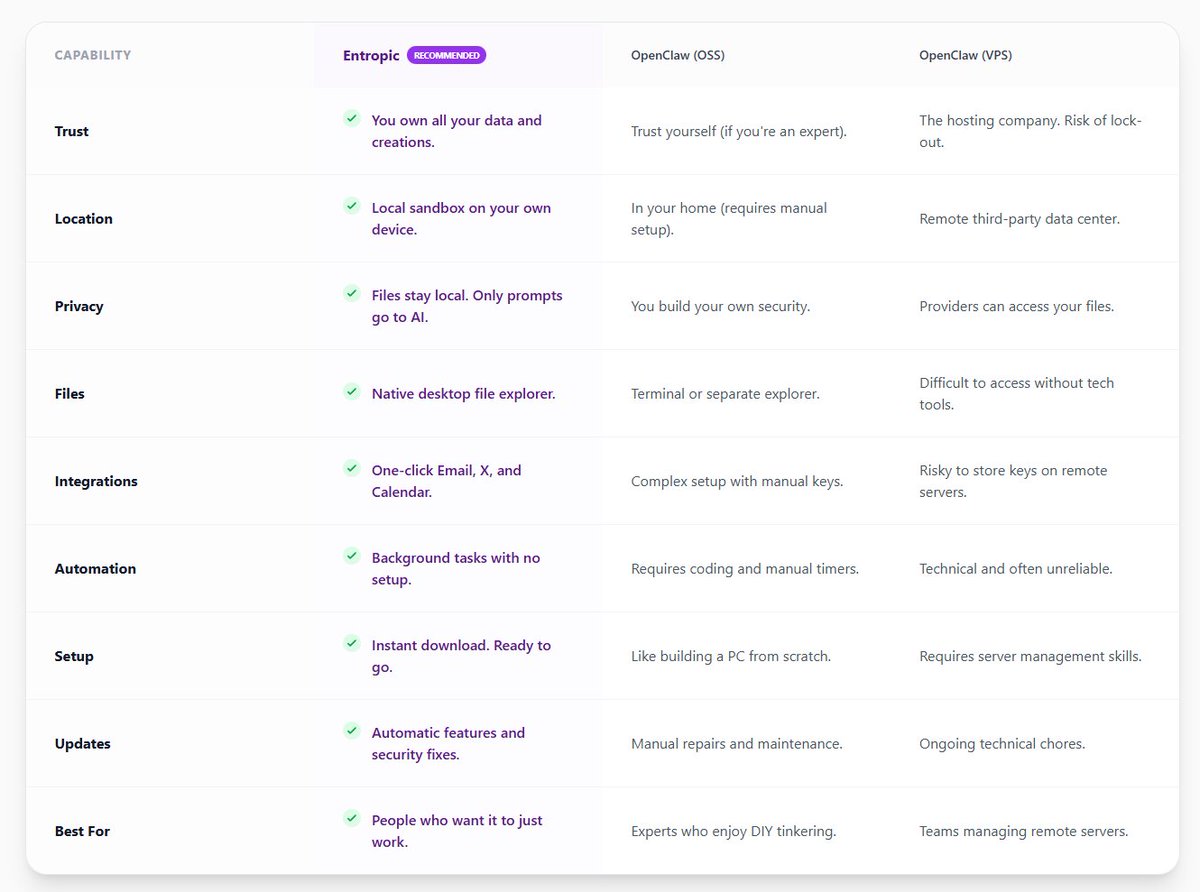Click the green check icon in the Privacy row
This screenshot has width=1200, height=892.
[x=352, y=293]
